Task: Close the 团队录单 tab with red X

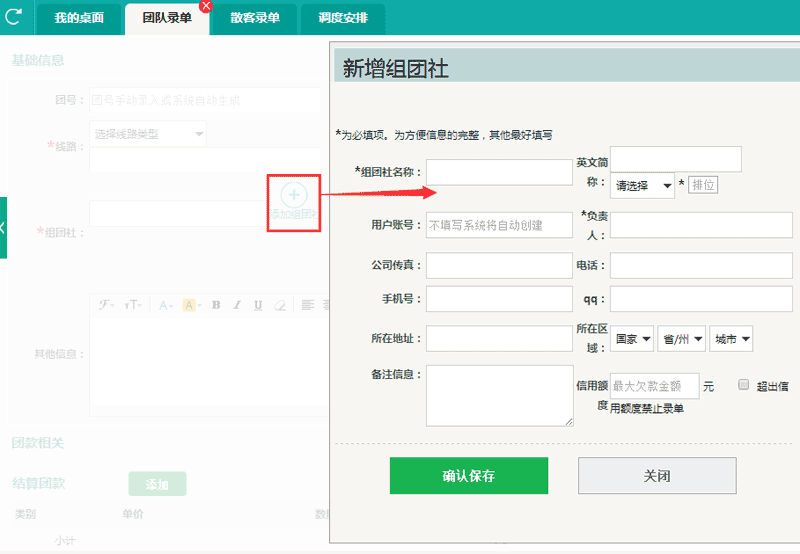Action: pos(206,6)
